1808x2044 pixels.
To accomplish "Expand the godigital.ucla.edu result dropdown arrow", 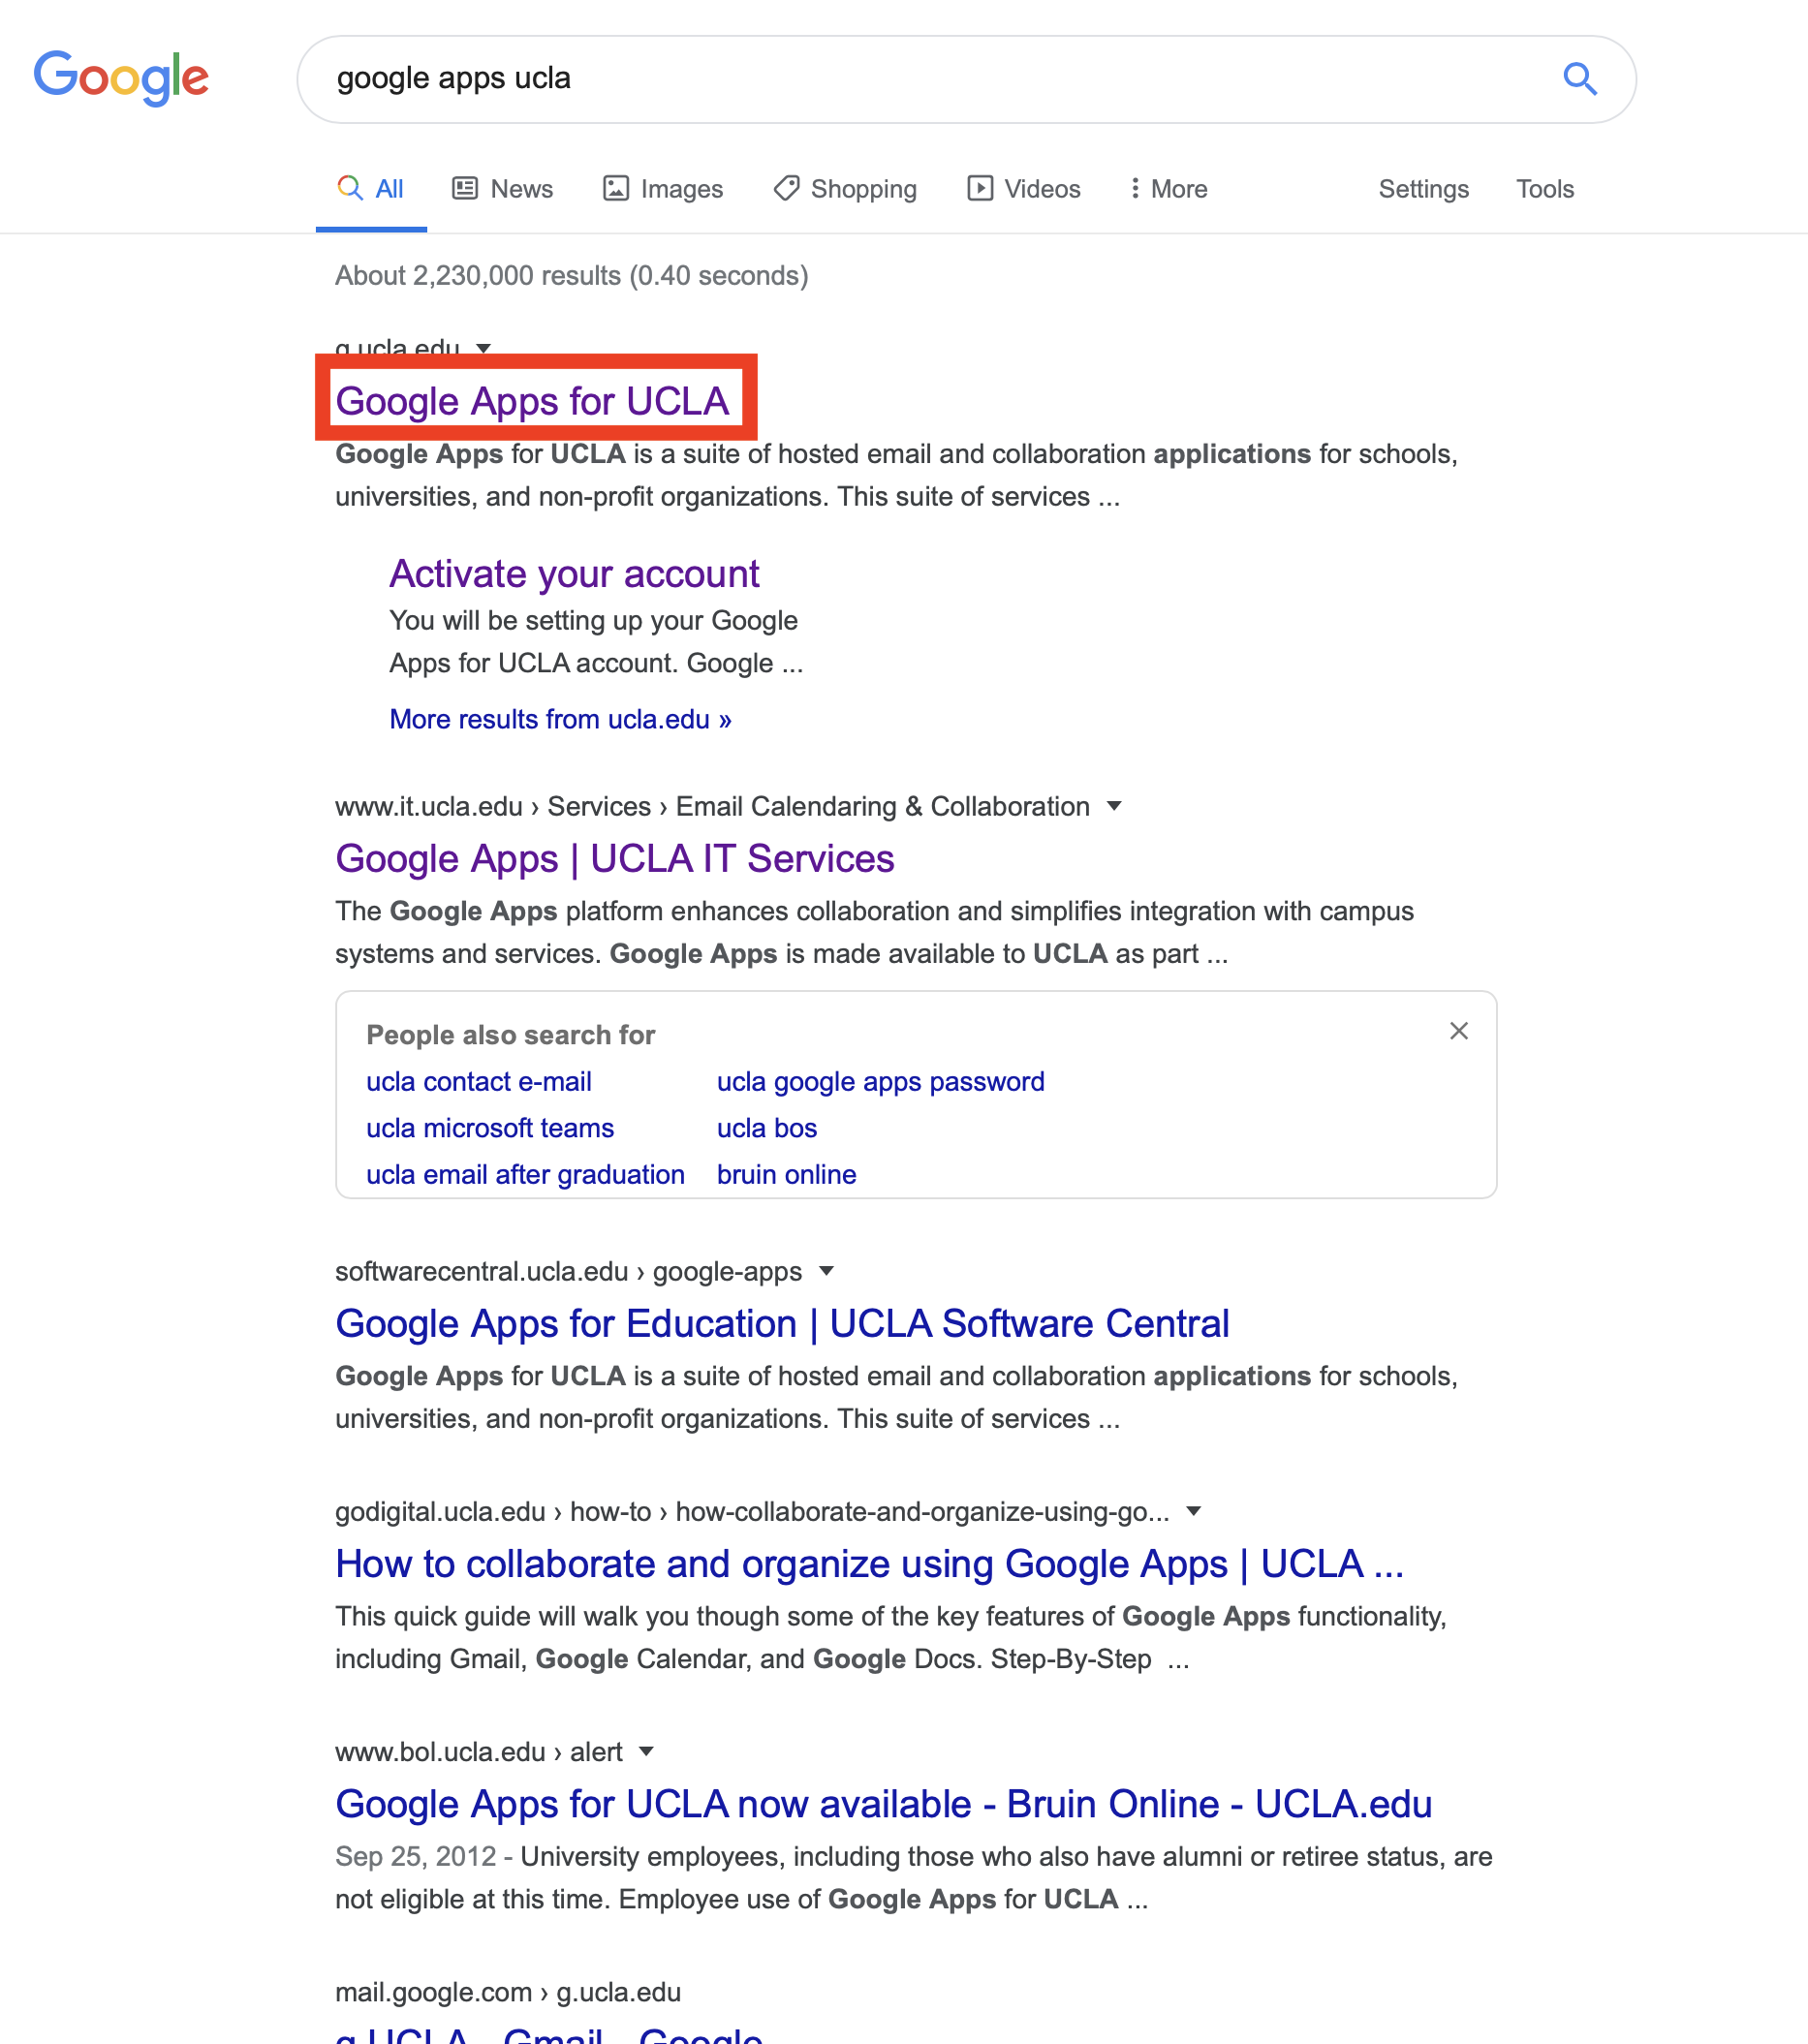I will pos(1193,1511).
